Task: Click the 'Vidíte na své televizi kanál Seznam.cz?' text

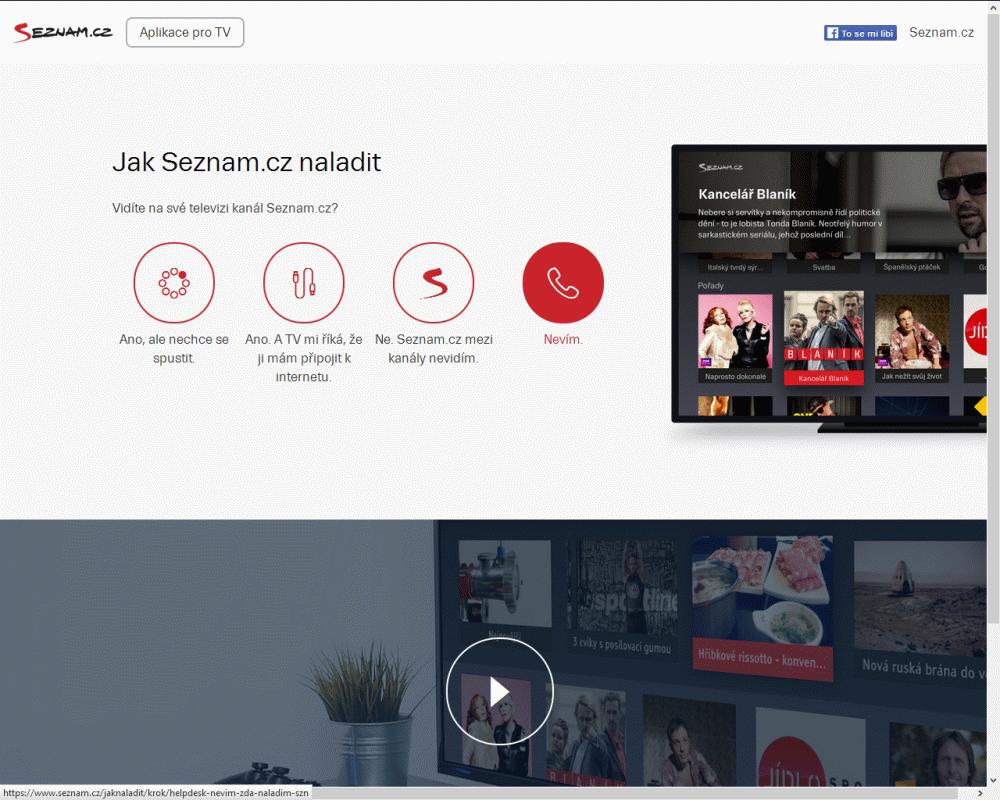Action: click(225, 208)
